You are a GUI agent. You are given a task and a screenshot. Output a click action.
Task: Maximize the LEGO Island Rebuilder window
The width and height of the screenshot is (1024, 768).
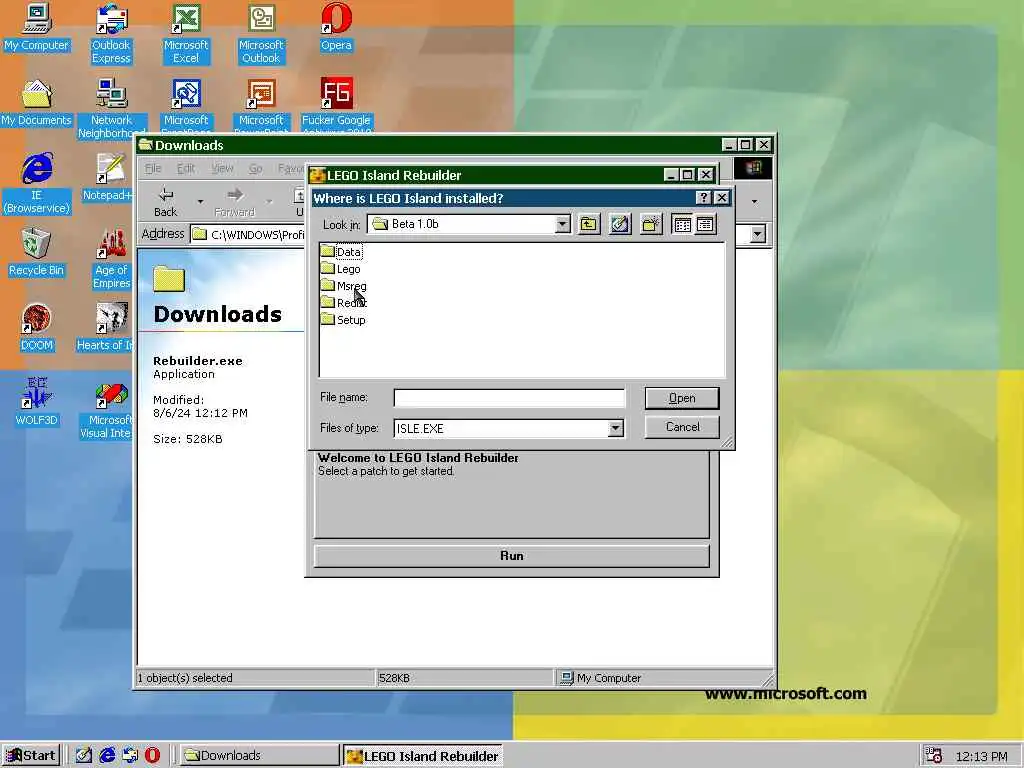click(687, 175)
